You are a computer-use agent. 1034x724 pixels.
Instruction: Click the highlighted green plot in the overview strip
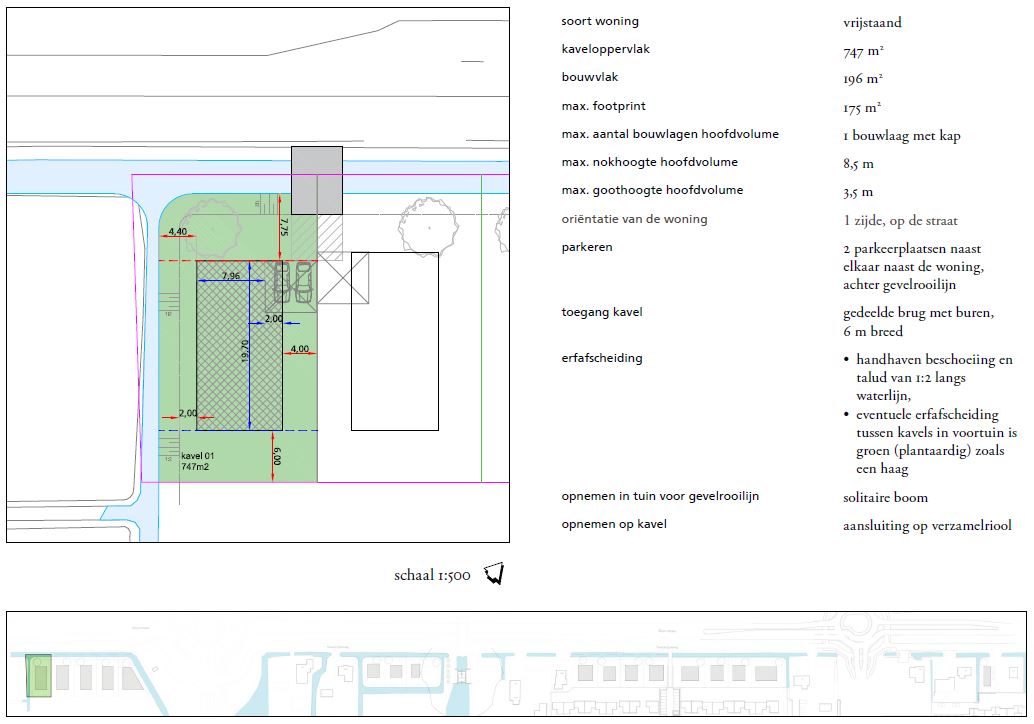(x=38, y=676)
